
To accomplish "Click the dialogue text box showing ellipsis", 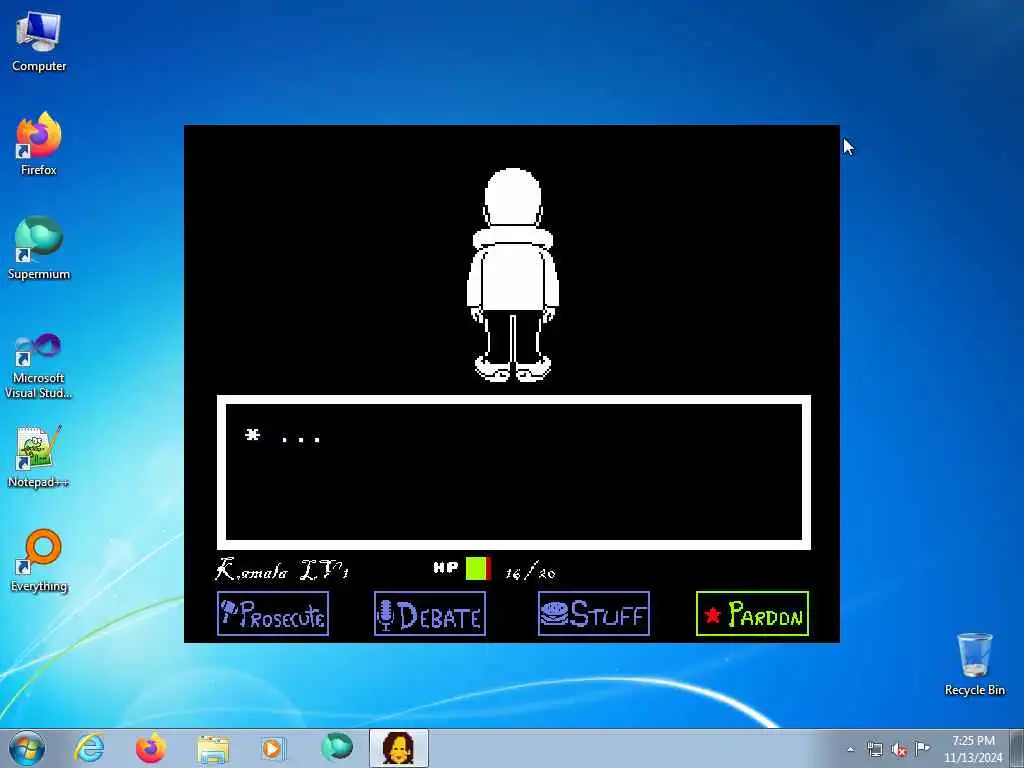I will [514, 472].
